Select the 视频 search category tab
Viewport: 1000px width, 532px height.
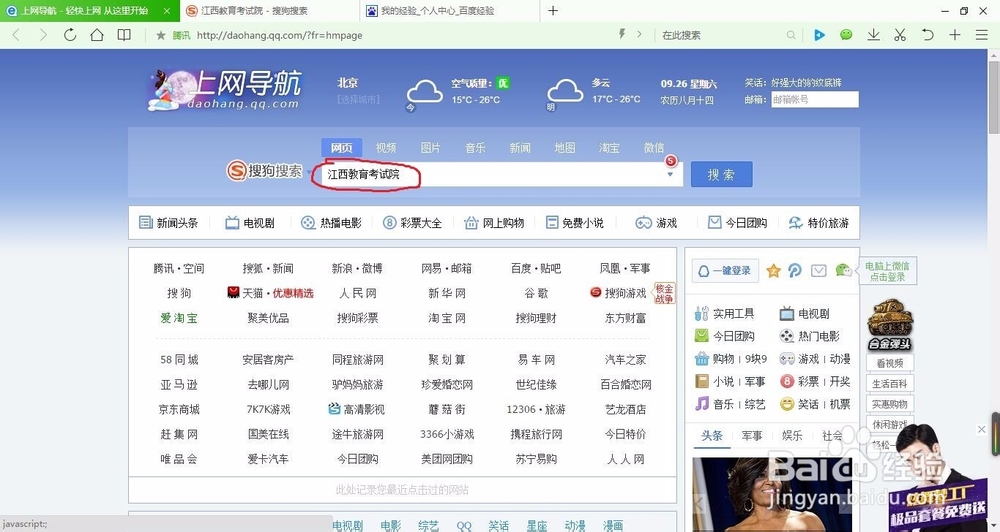click(386, 148)
